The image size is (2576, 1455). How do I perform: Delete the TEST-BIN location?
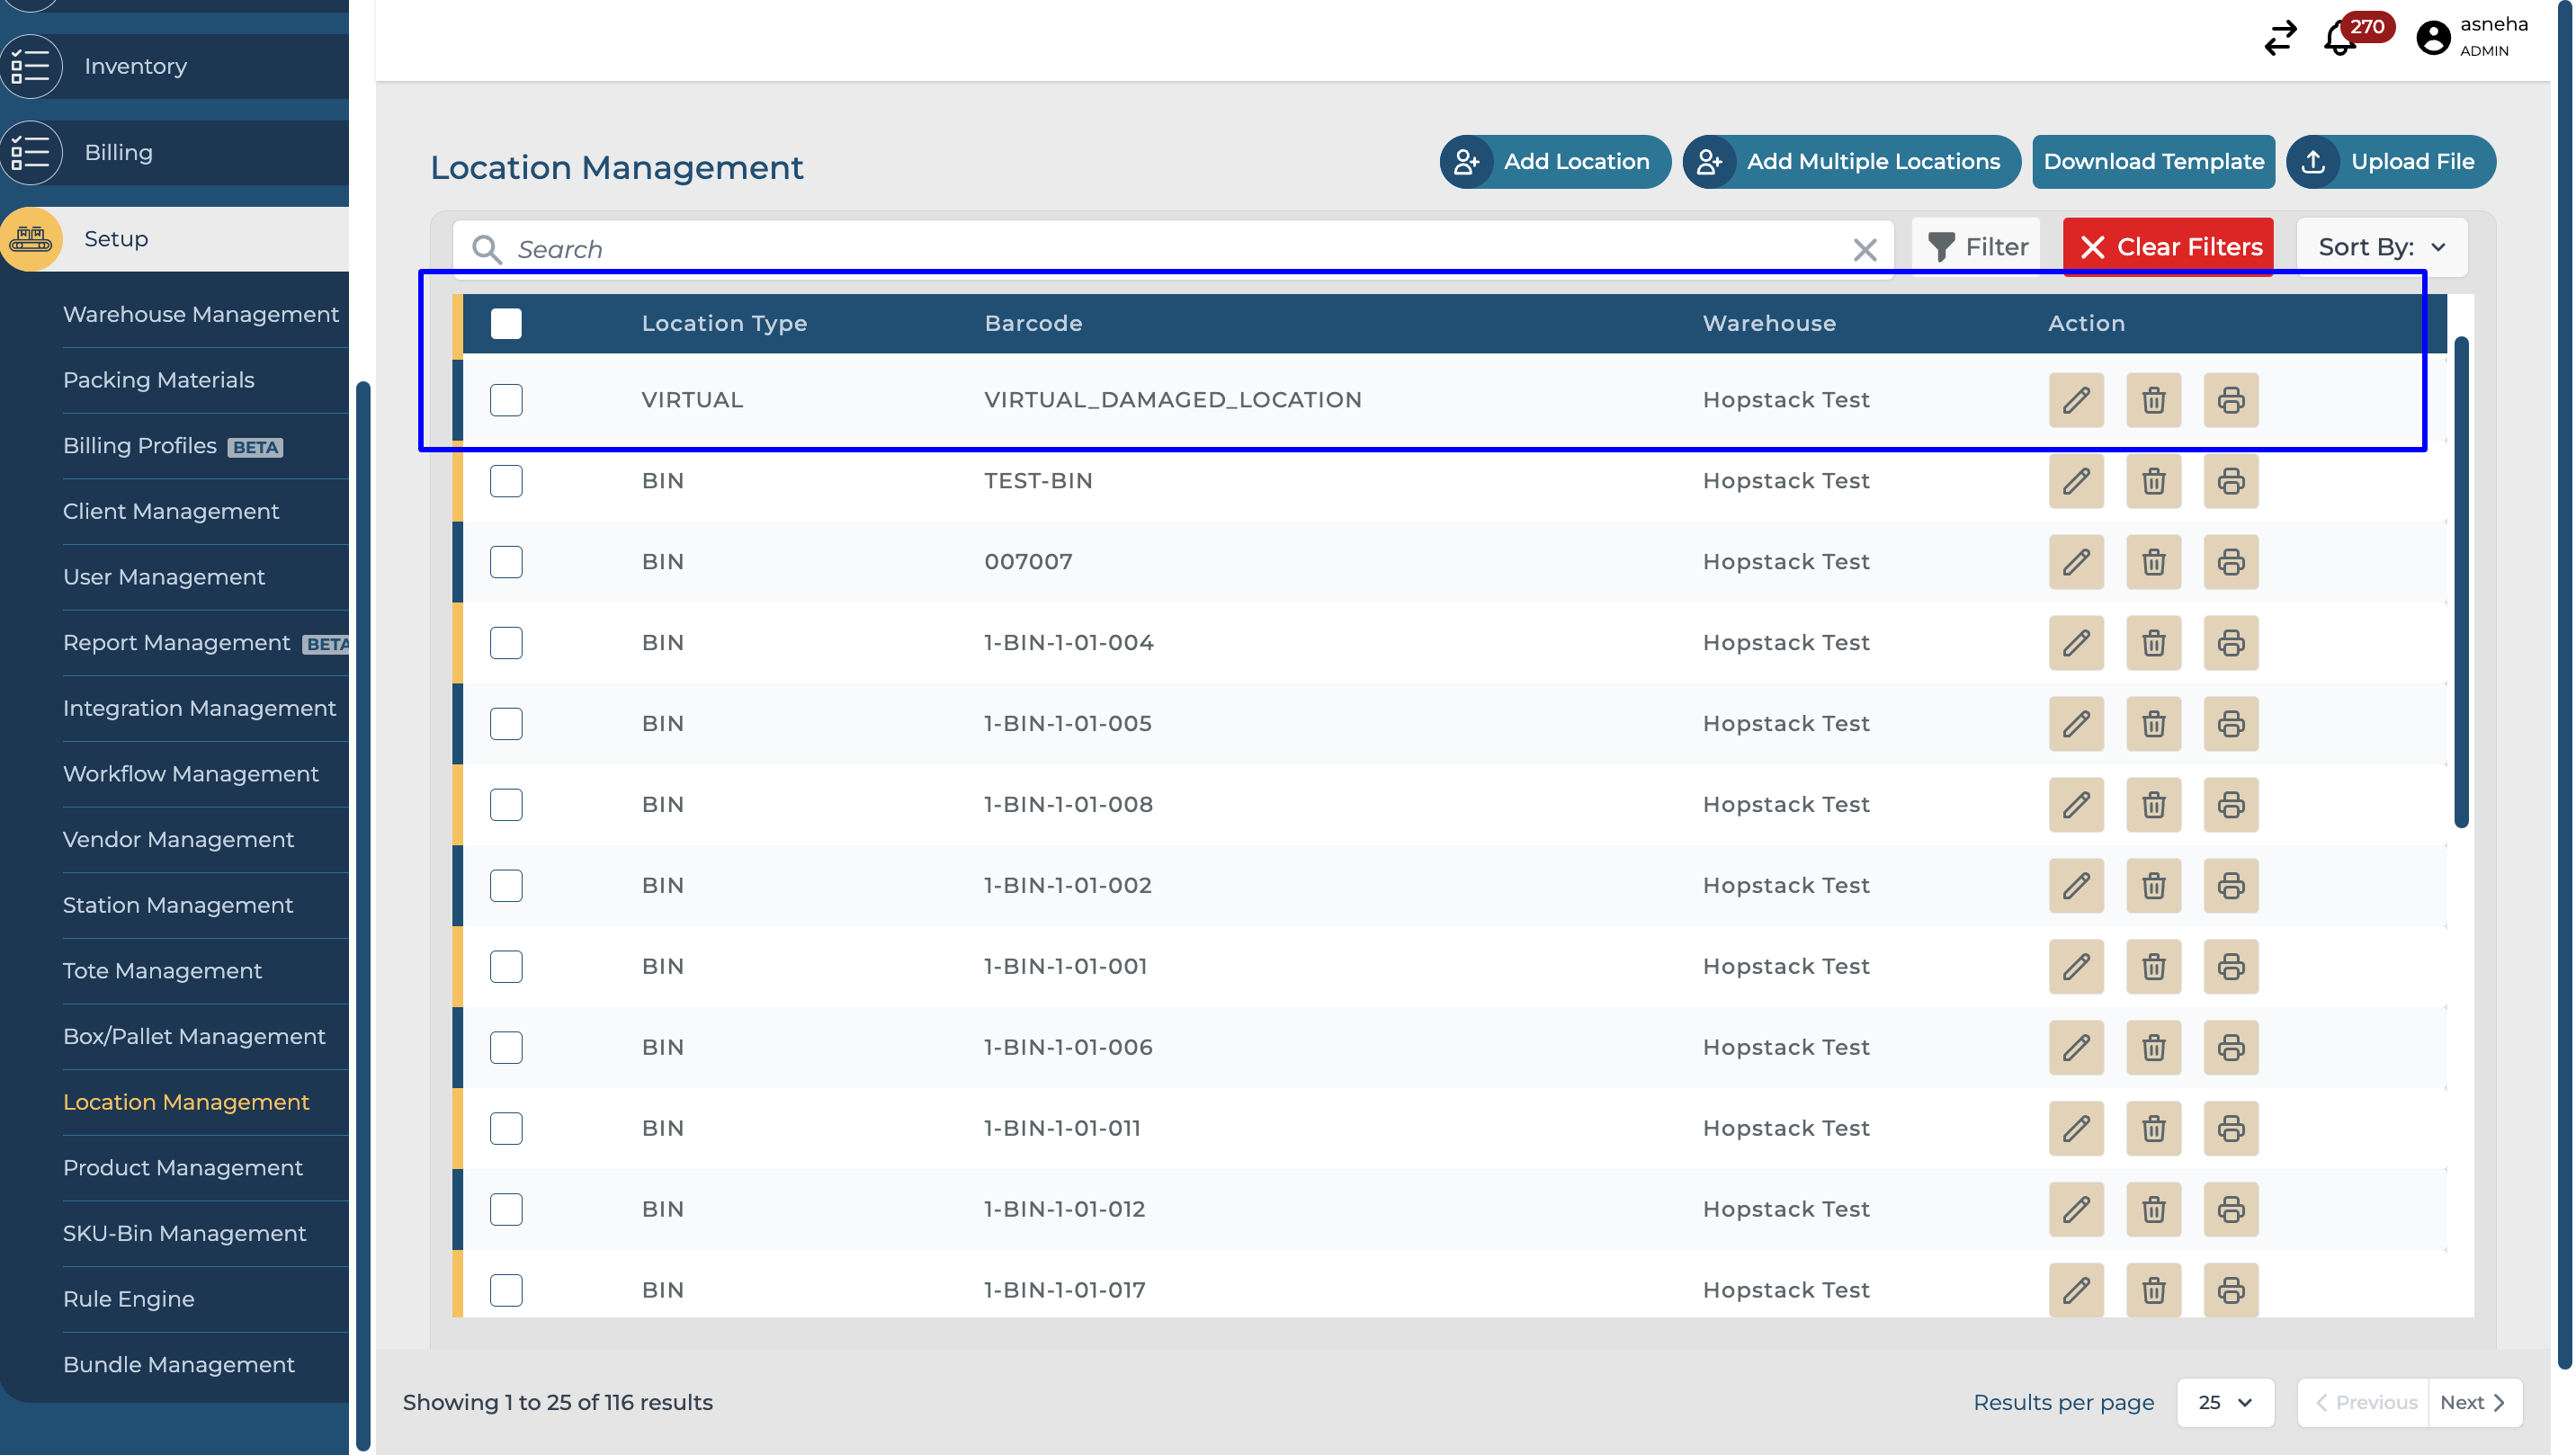tap(2154, 481)
